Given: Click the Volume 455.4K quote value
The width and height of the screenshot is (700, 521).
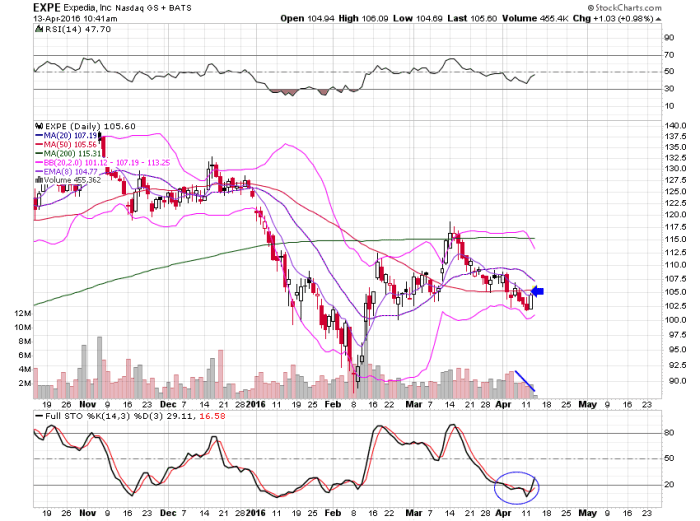Looking at the screenshot, I should (x=535, y=18).
